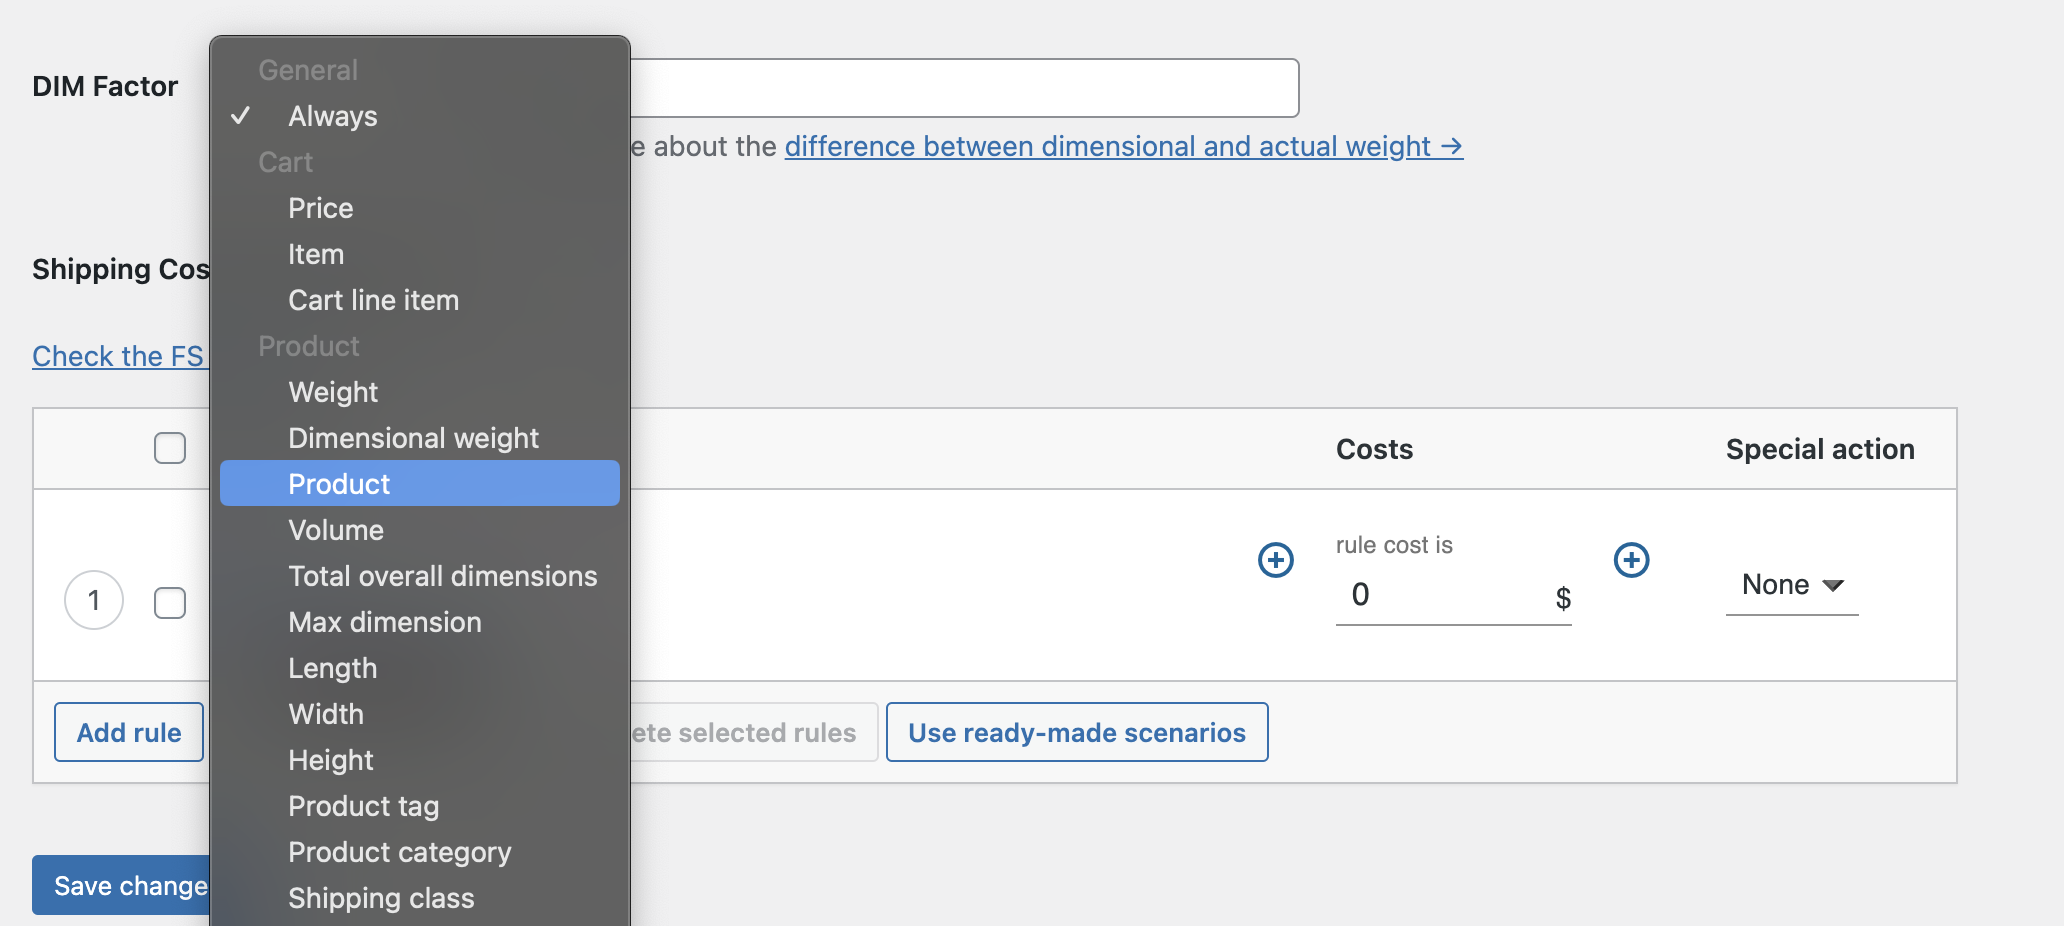Click the plus icon beside Special action column
Screen dimensions: 2064x926
[1631, 560]
